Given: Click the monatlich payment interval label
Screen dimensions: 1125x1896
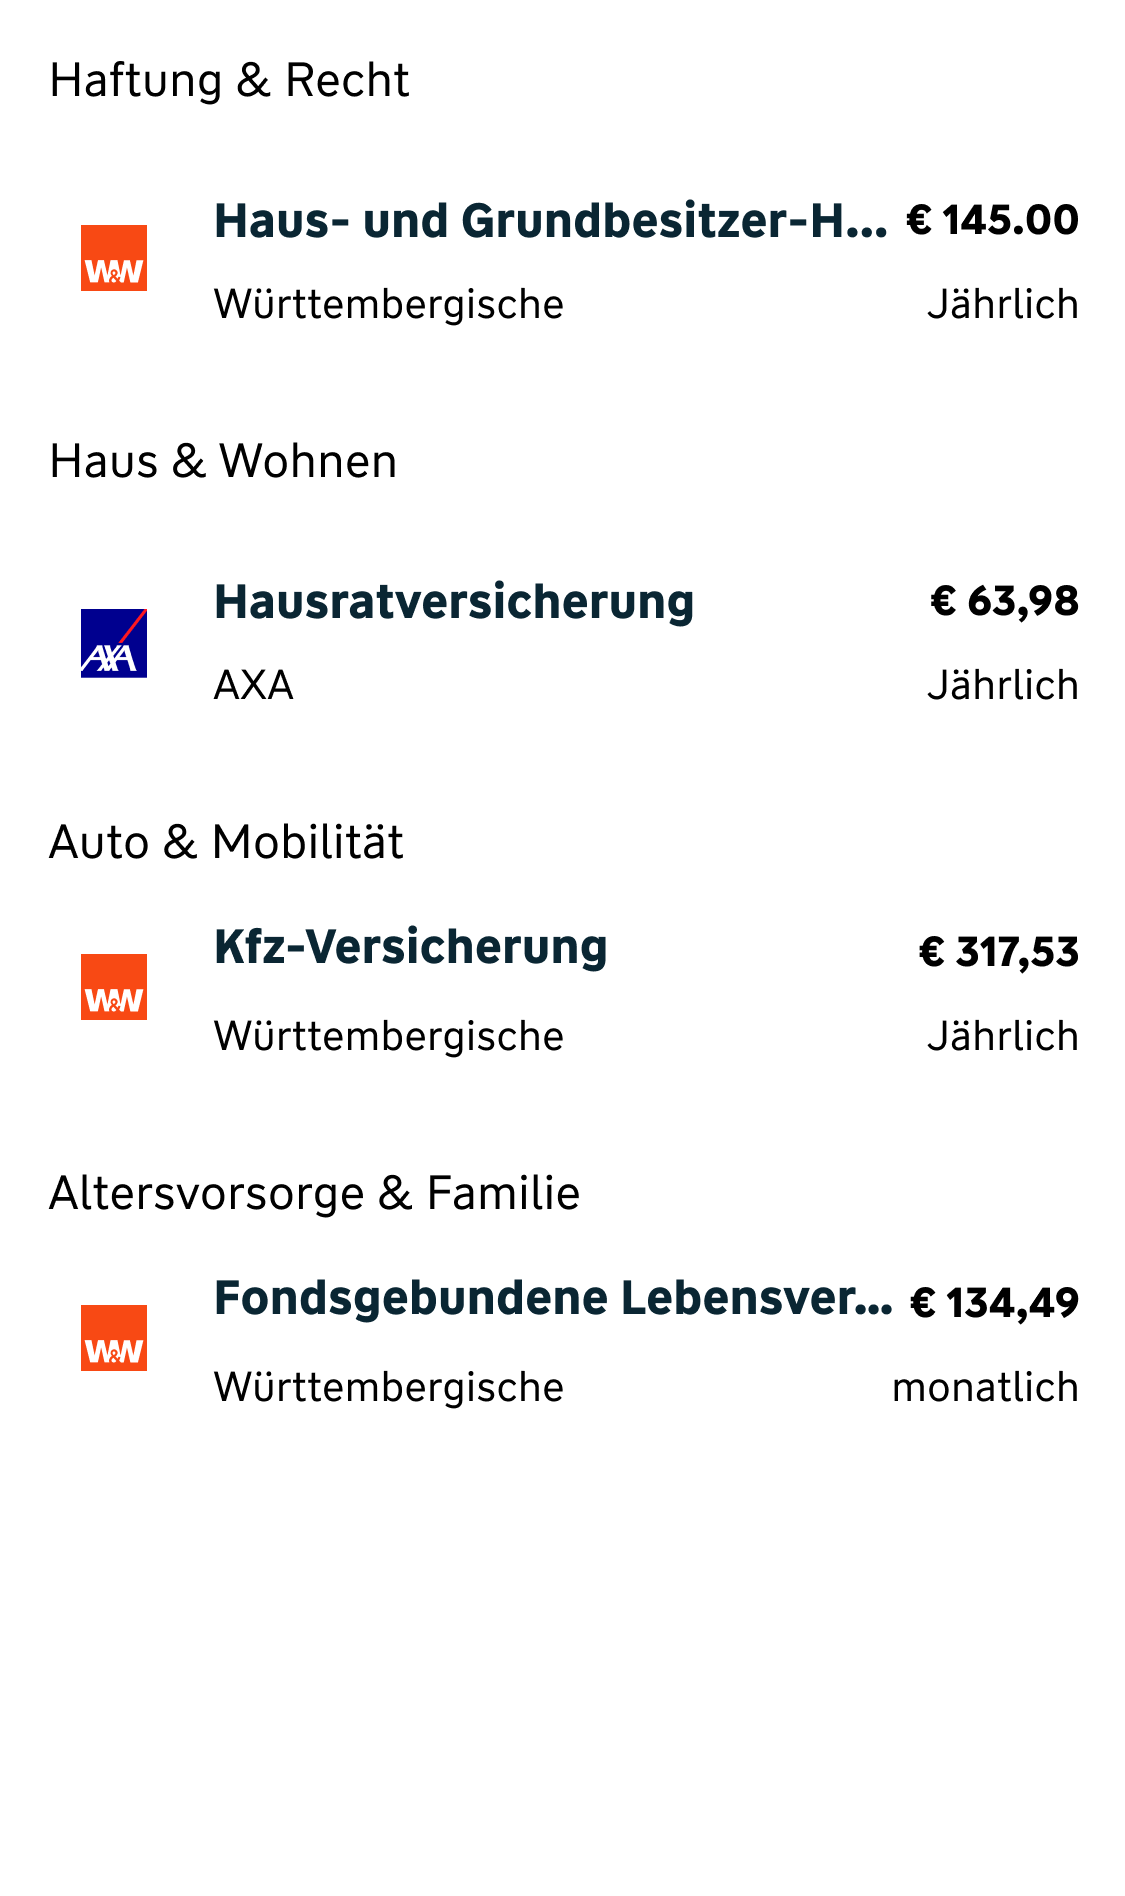Looking at the screenshot, I should pyautogui.click(x=985, y=1388).
